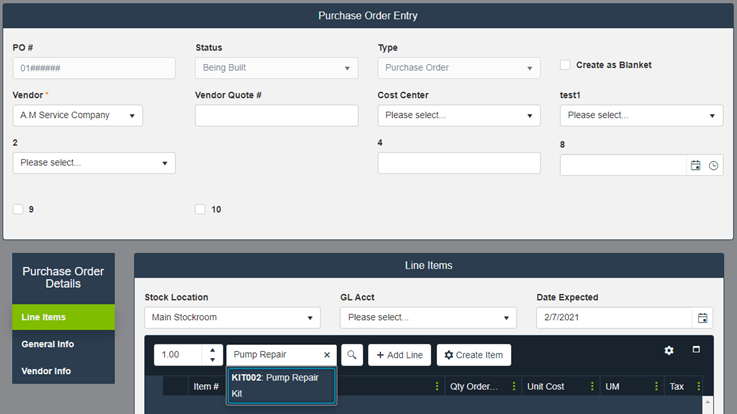Open the Date Expected calendar picker
This screenshot has width=737, height=414.
pyautogui.click(x=702, y=317)
